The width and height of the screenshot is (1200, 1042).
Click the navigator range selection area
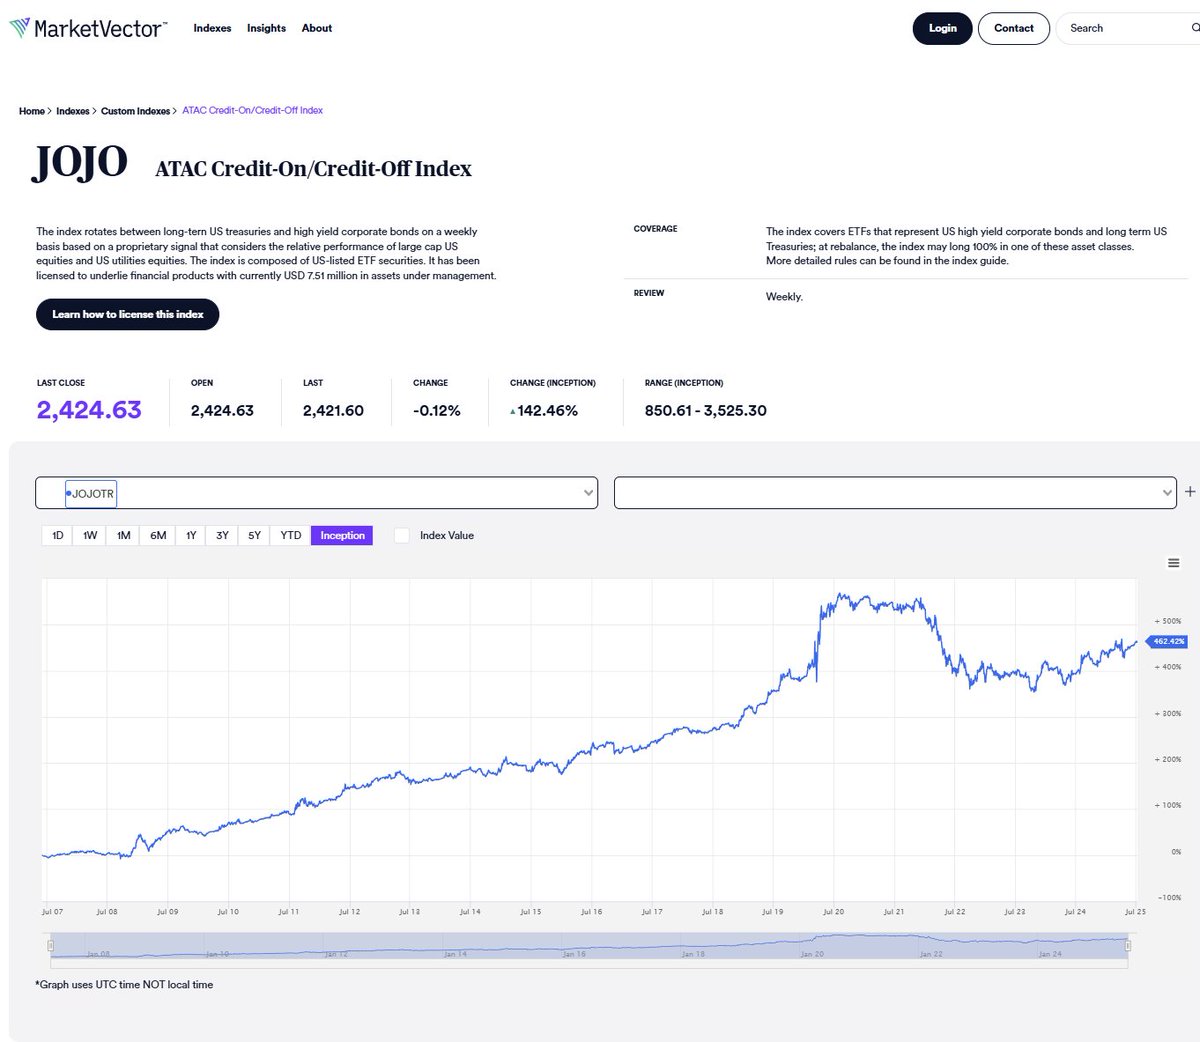[x=589, y=946]
